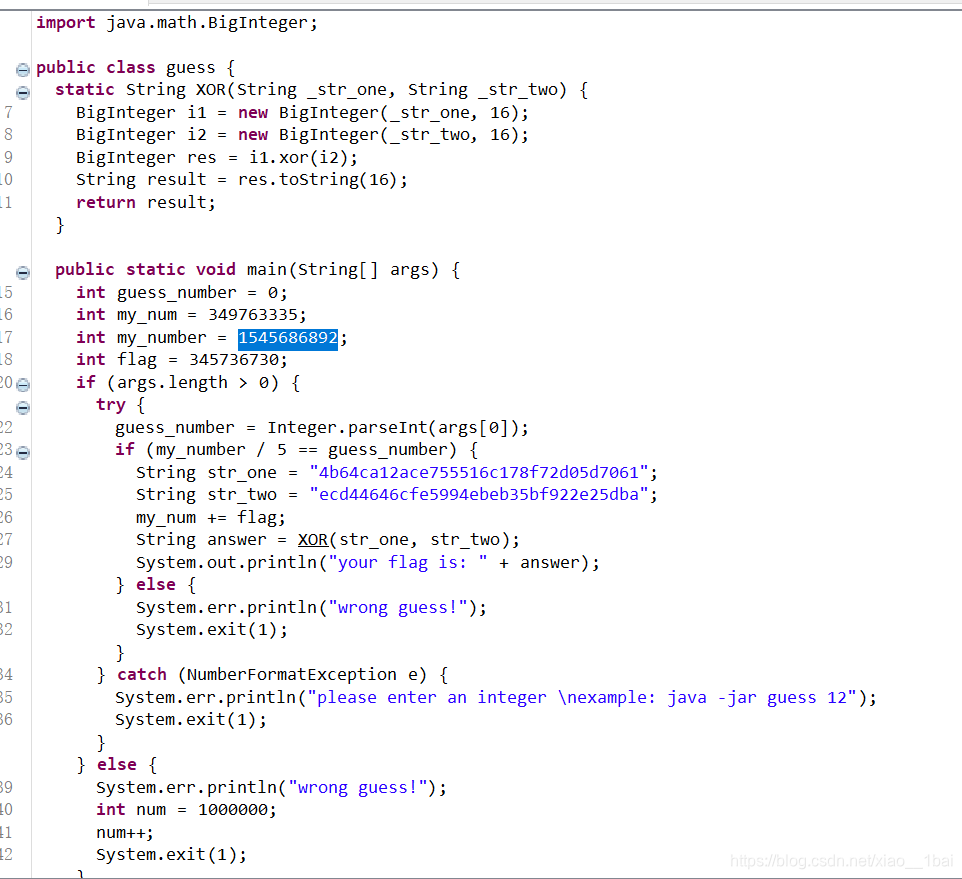The height and width of the screenshot is (879, 962).
Task: Collapse the try block fold marker
Action: 23,407
